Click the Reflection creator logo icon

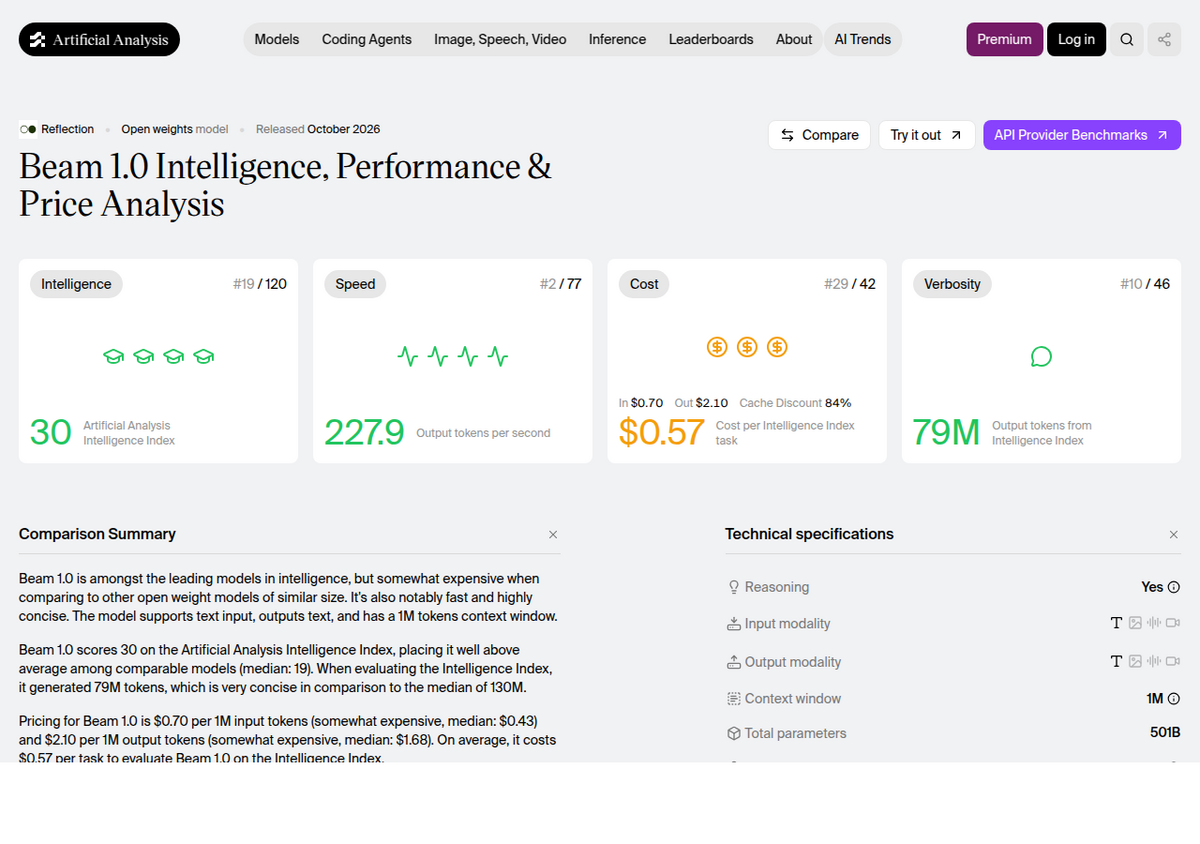point(28,129)
